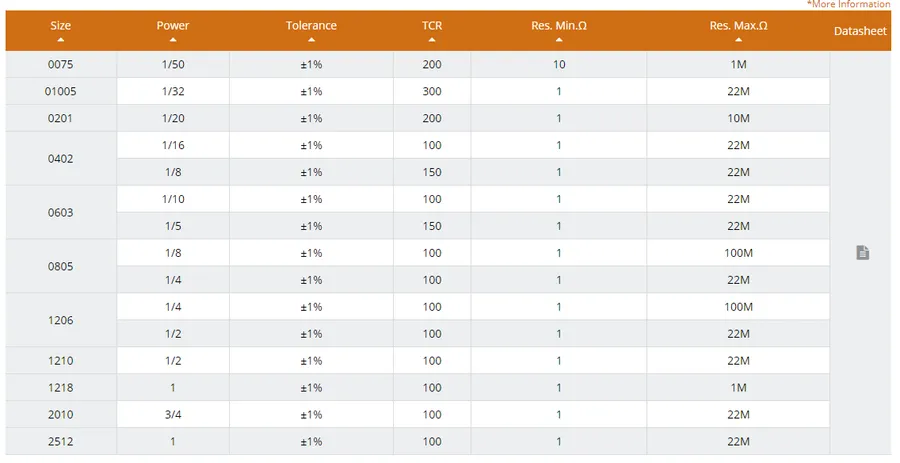Select the 0805 size cell
The image size is (900, 463).
point(61,267)
